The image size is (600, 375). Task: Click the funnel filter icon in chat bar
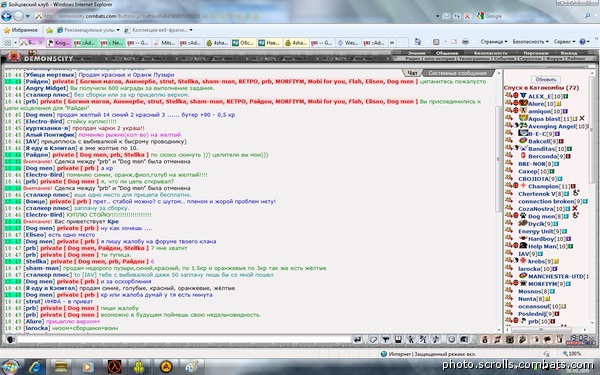coord(386,339)
